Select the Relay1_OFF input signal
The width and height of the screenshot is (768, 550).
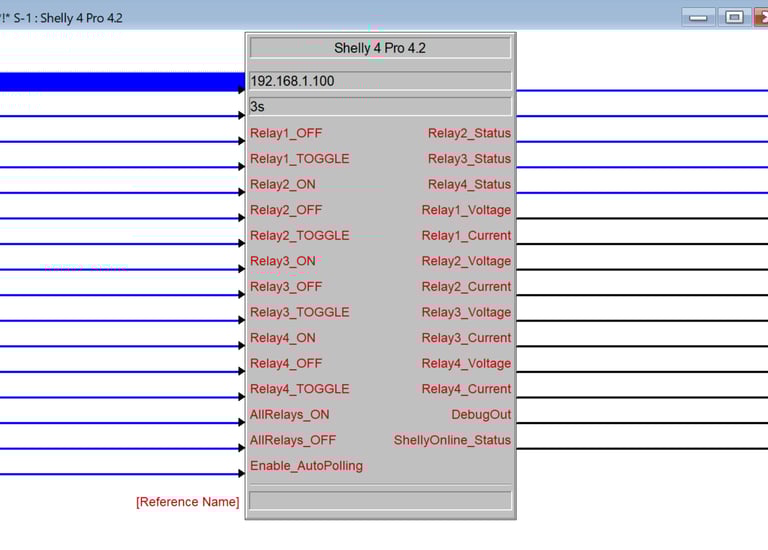[286, 133]
